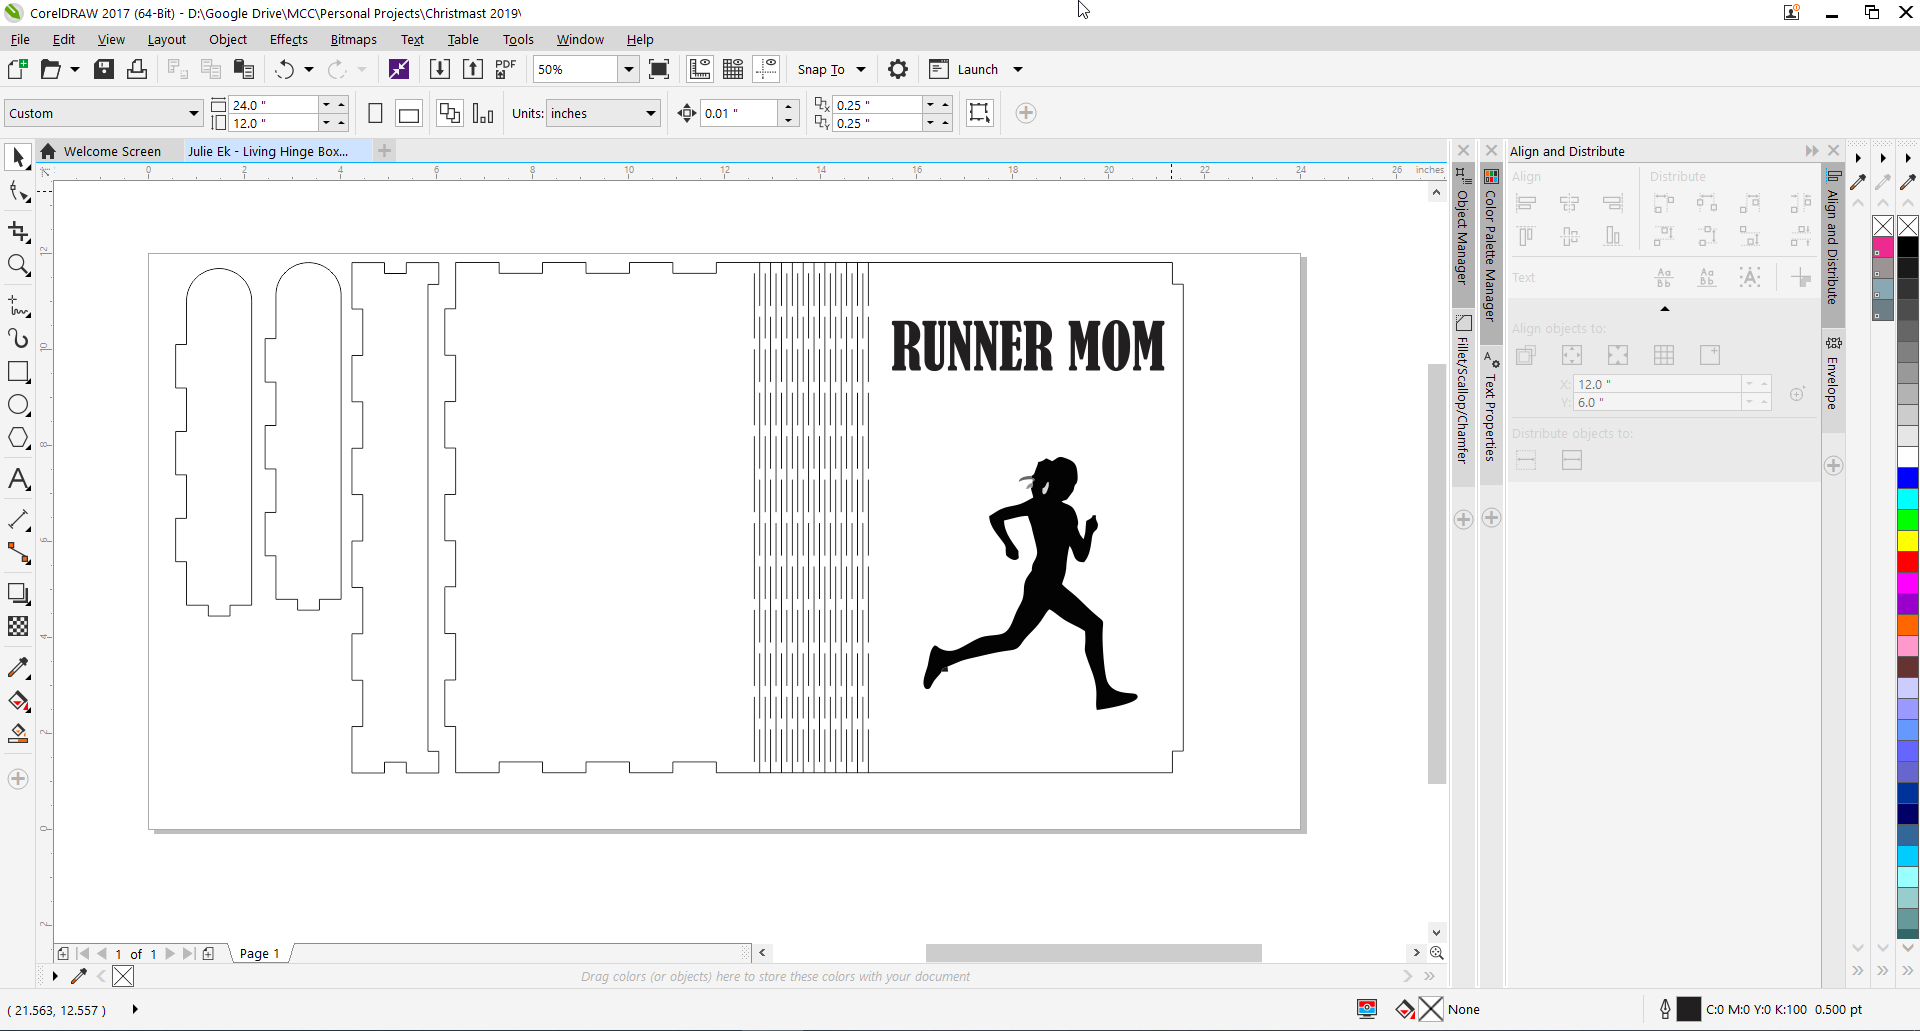Toggle Treat All Objects as Filled

979,113
